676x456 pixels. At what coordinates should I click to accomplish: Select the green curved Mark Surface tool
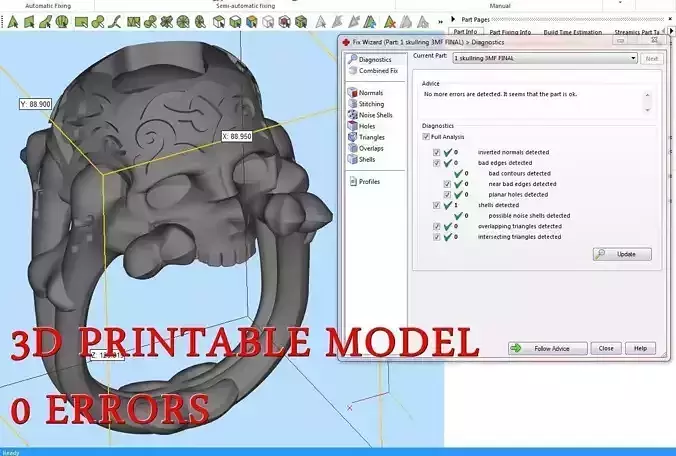pyautogui.click(x=46, y=22)
